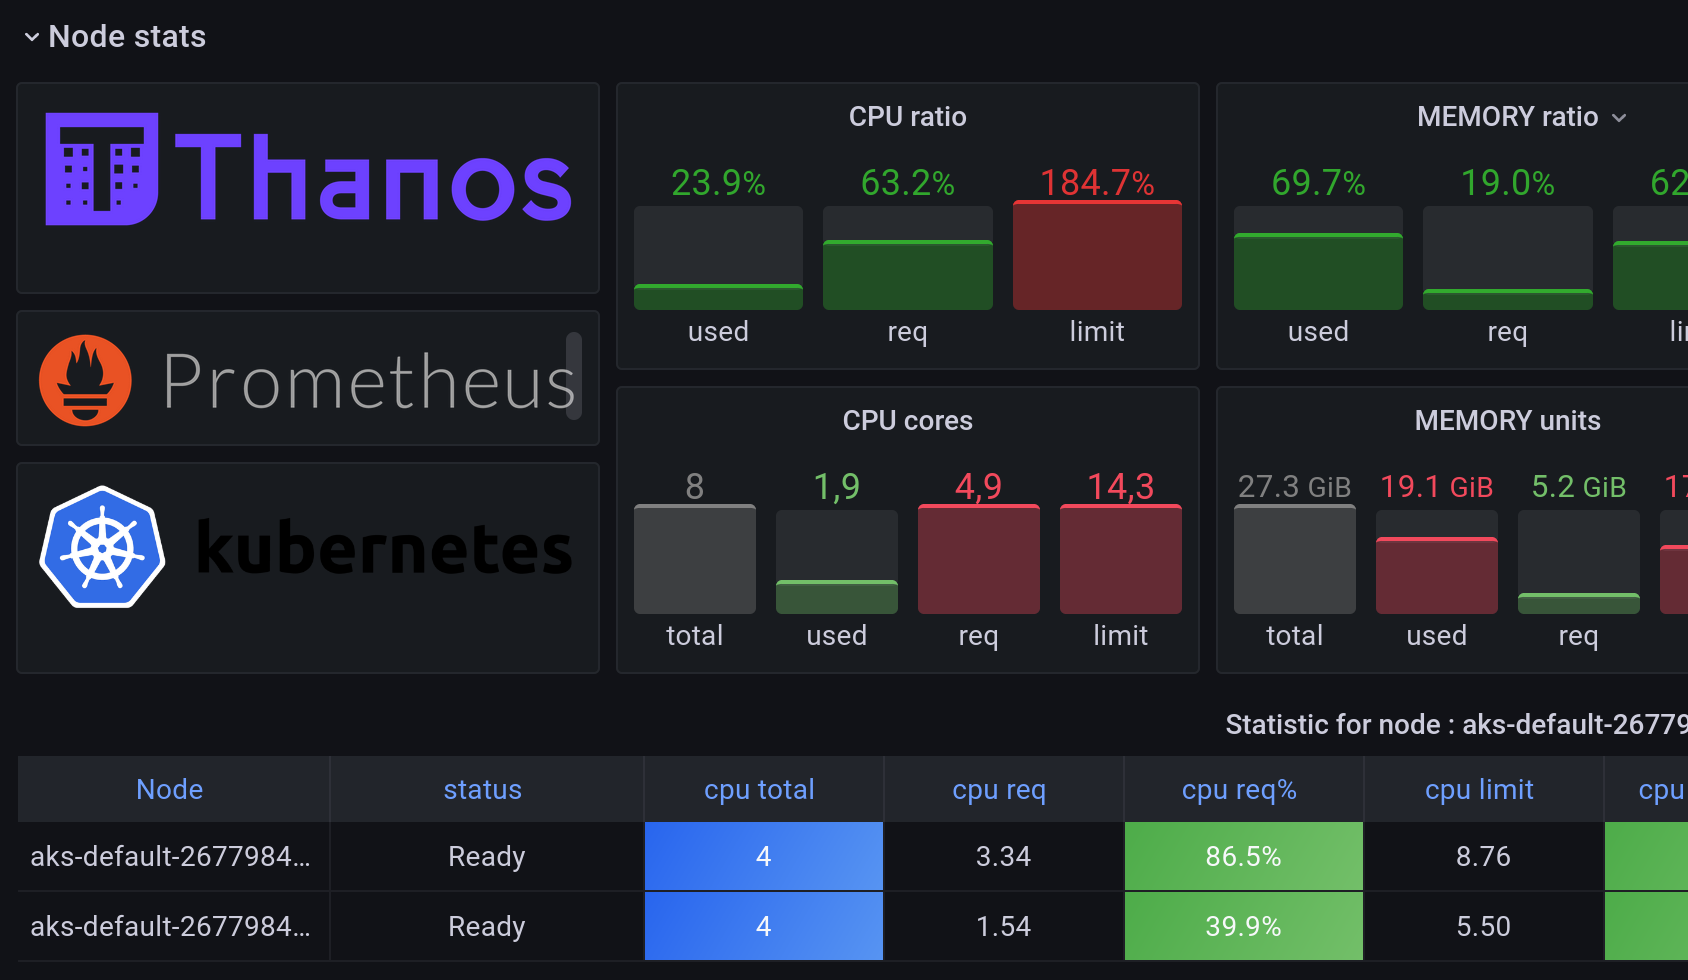Screen dimensions: 1688x980
Task: Sort table by status column
Action: tap(482, 789)
